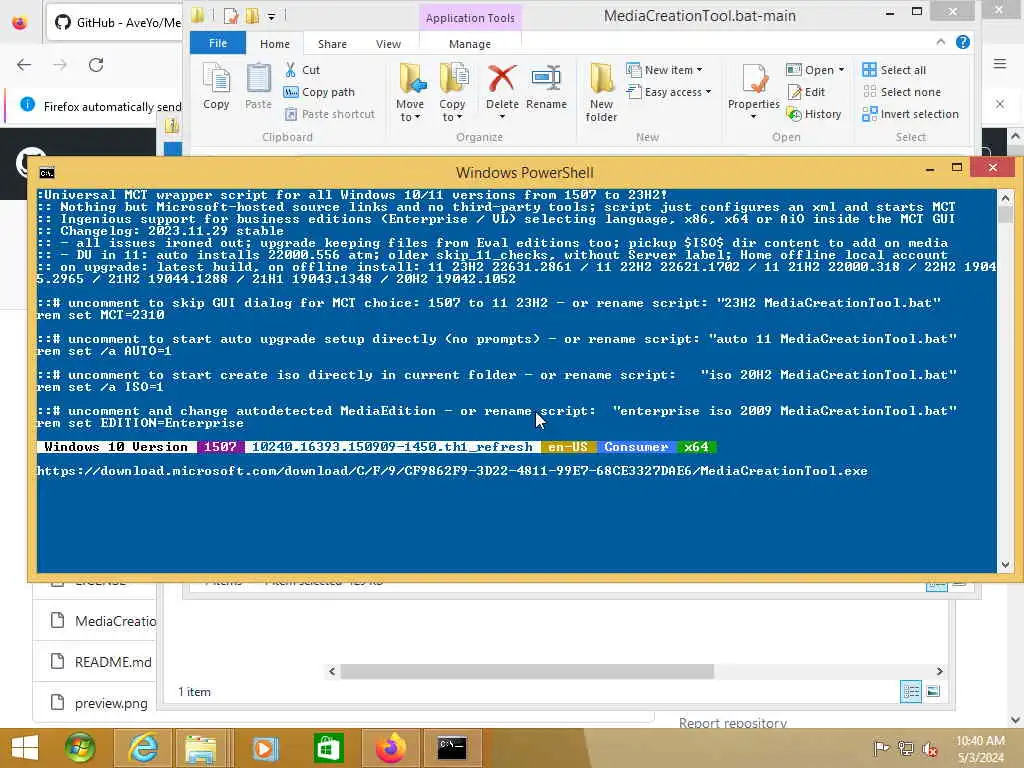
Task: Open Explorer help question mark icon
Action: point(963,42)
